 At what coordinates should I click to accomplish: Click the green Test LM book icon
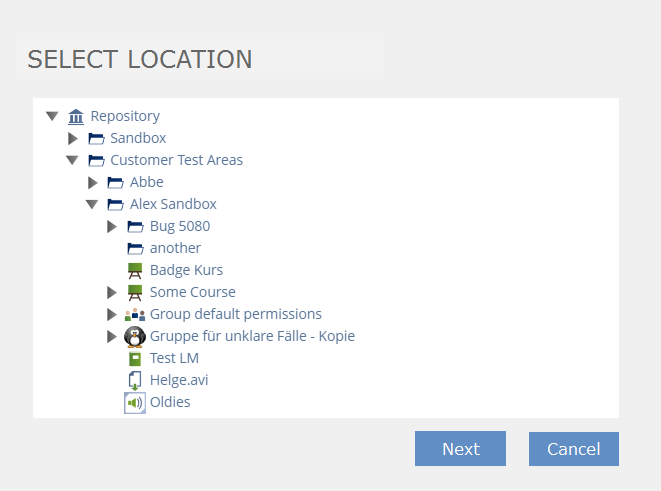coord(135,358)
